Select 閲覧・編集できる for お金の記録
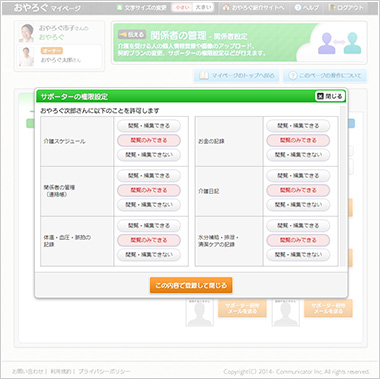Viewport: 380px width, 379px height. click(x=298, y=126)
